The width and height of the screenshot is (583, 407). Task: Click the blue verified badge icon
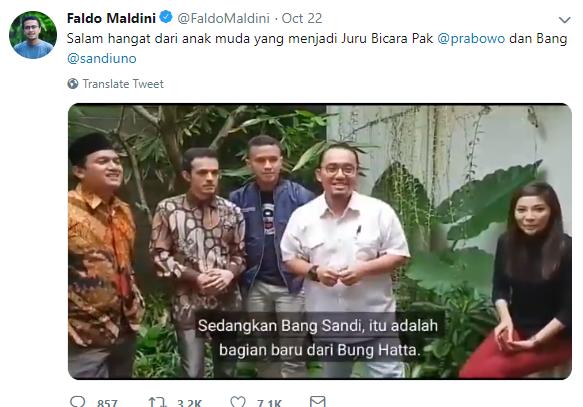(x=166, y=17)
